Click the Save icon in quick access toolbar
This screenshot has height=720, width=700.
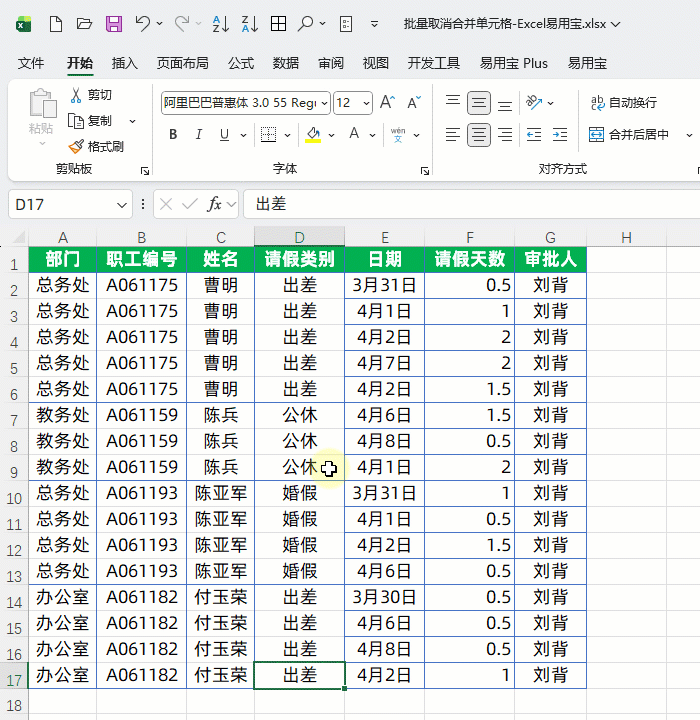pyautogui.click(x=114, y=23)
